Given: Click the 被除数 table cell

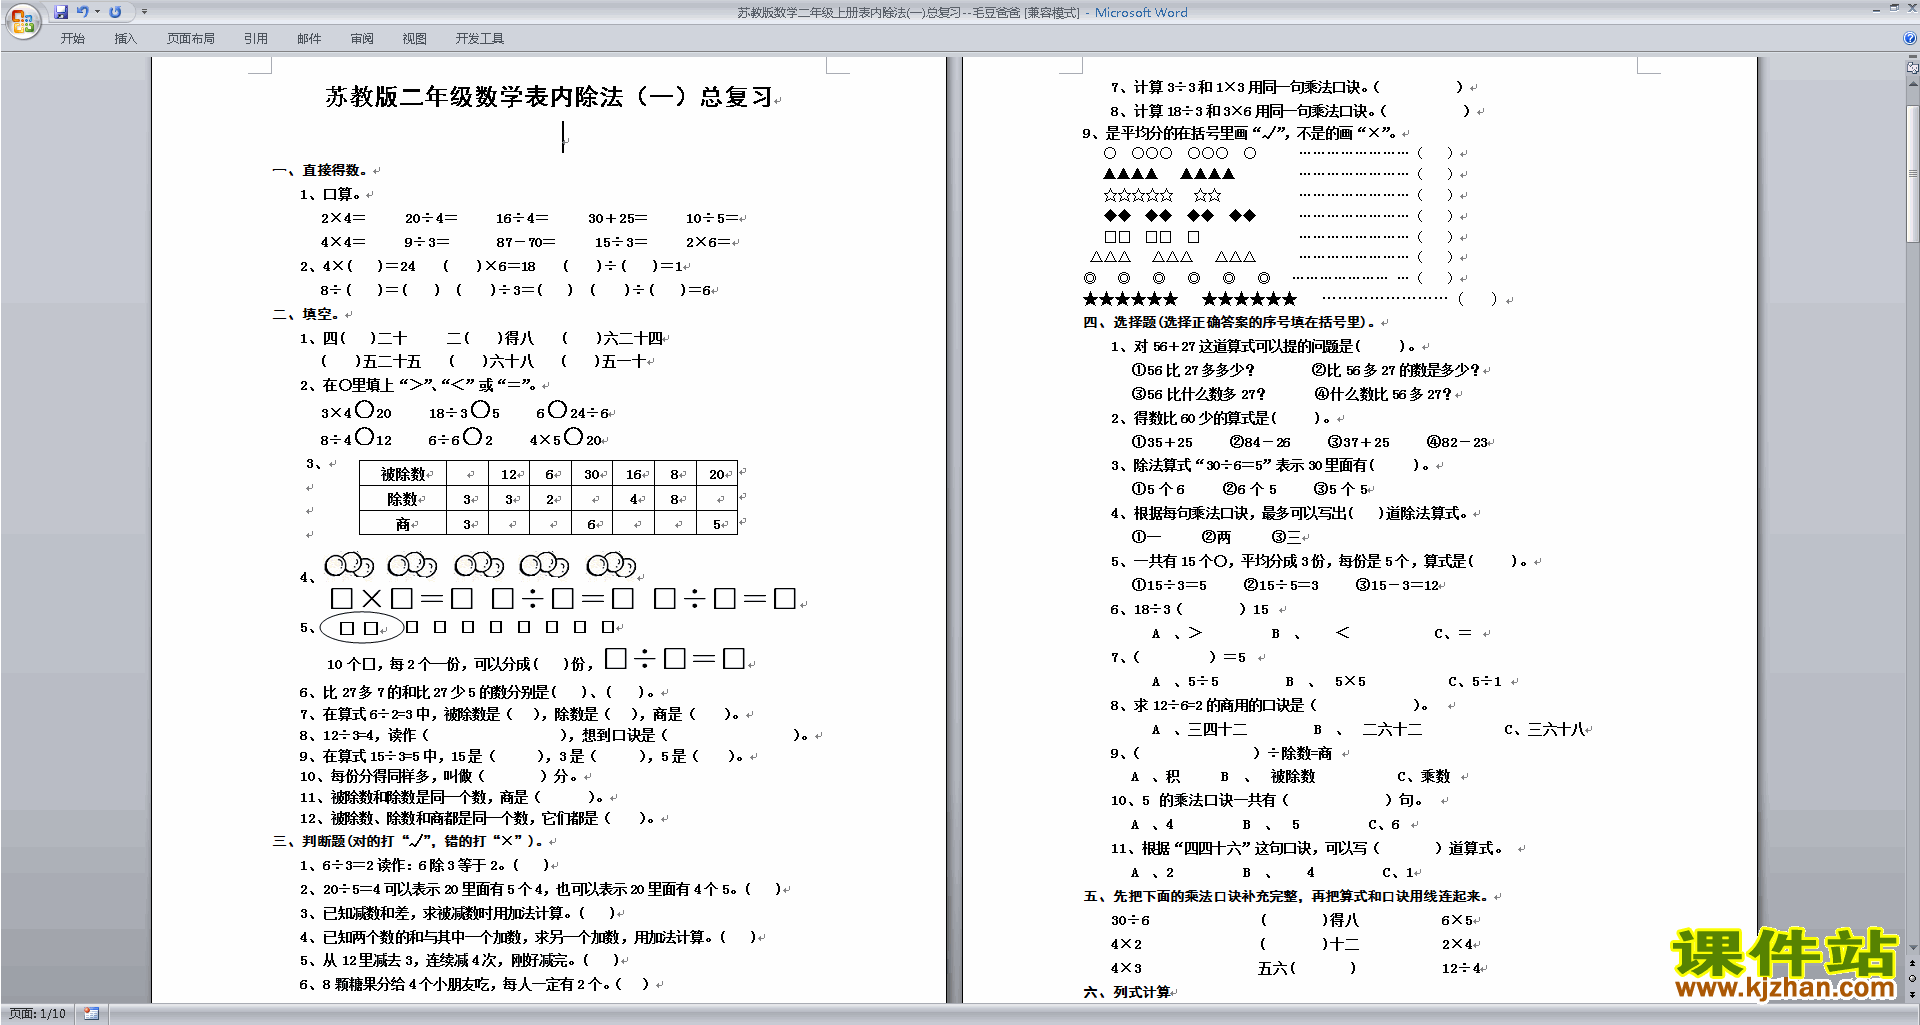Looking at the screenshot, I should [403, 474].
